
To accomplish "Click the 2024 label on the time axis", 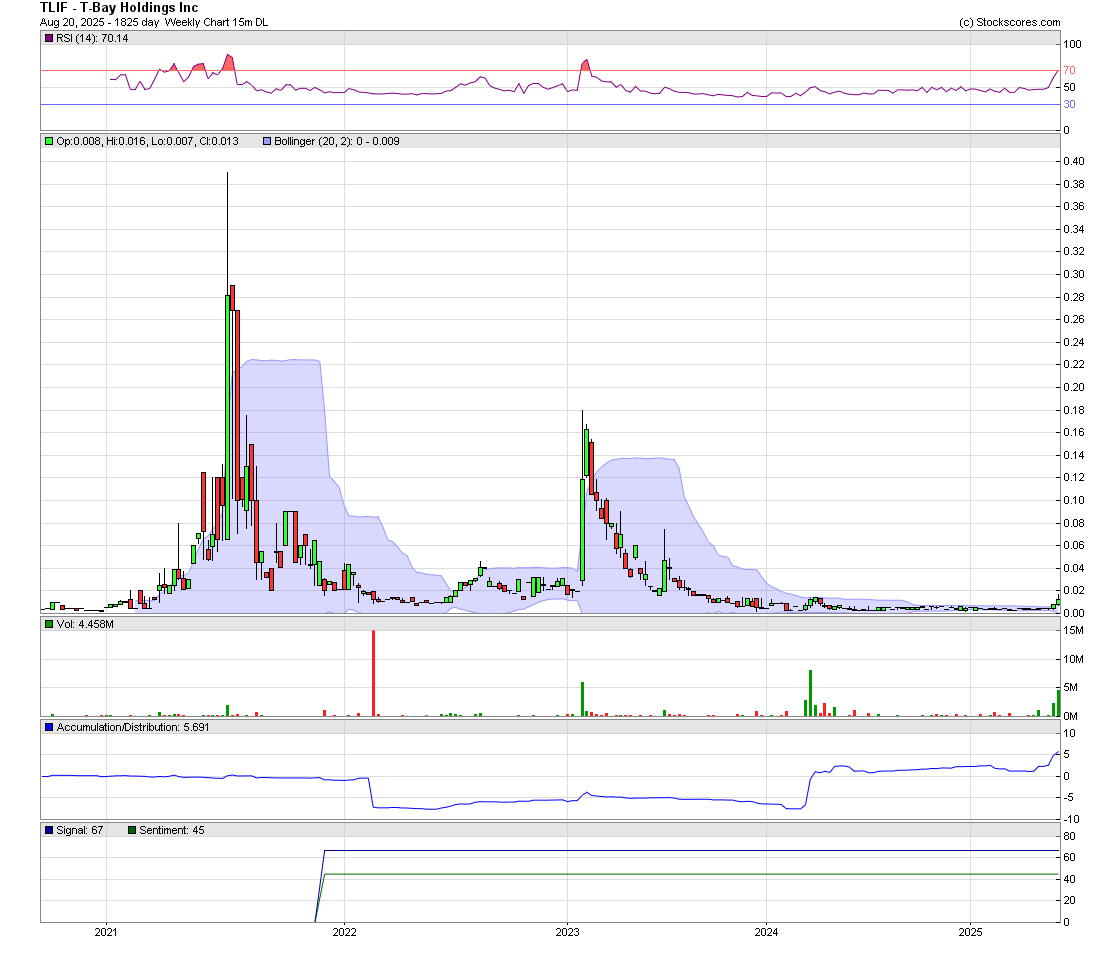I will (766, 933).
